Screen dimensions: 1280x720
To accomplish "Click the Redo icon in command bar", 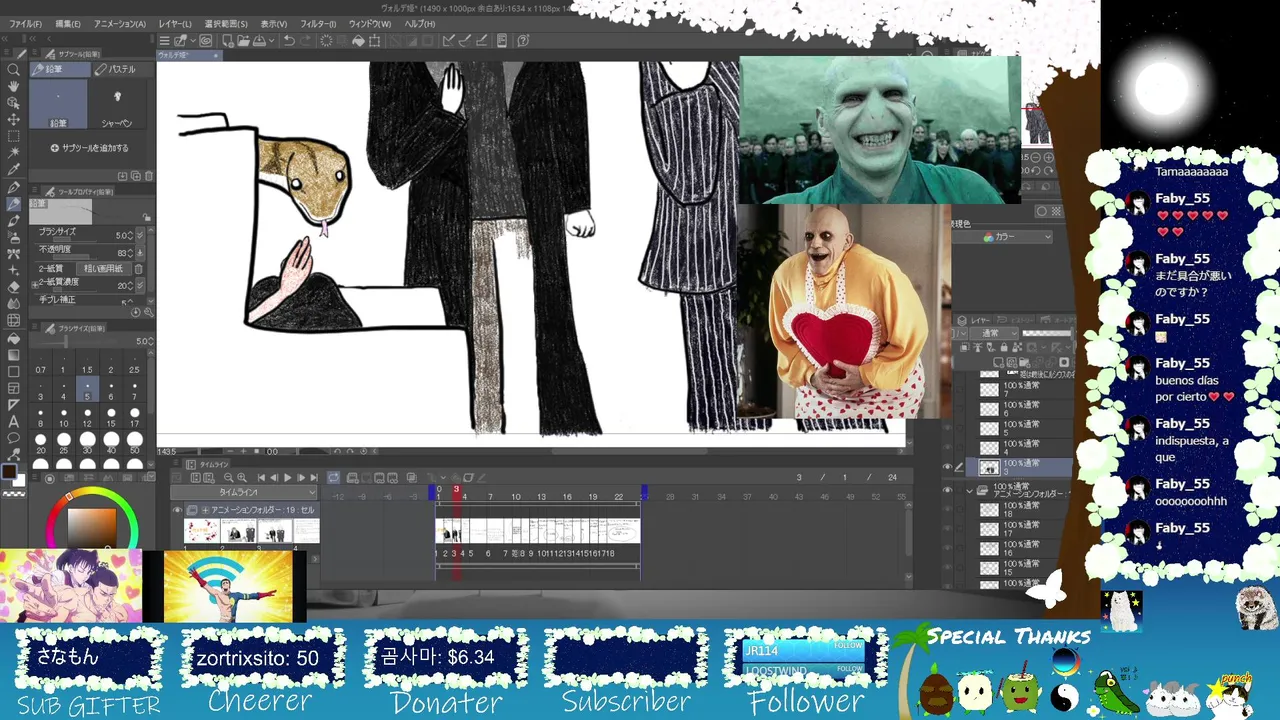I will tap(305, 41).
